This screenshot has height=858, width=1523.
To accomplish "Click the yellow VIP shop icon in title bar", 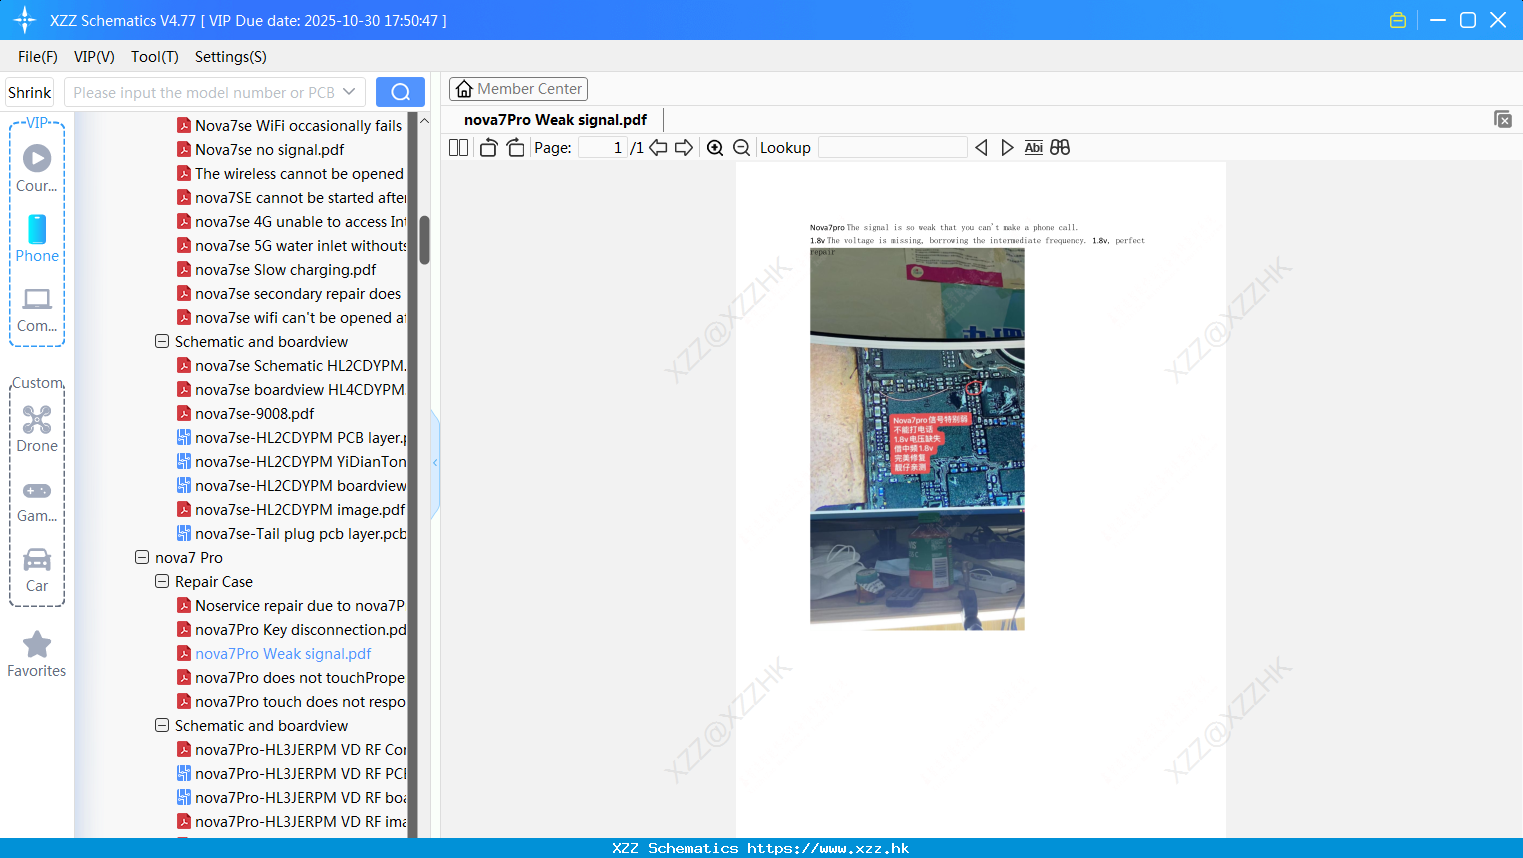I will click(1398, 20).
